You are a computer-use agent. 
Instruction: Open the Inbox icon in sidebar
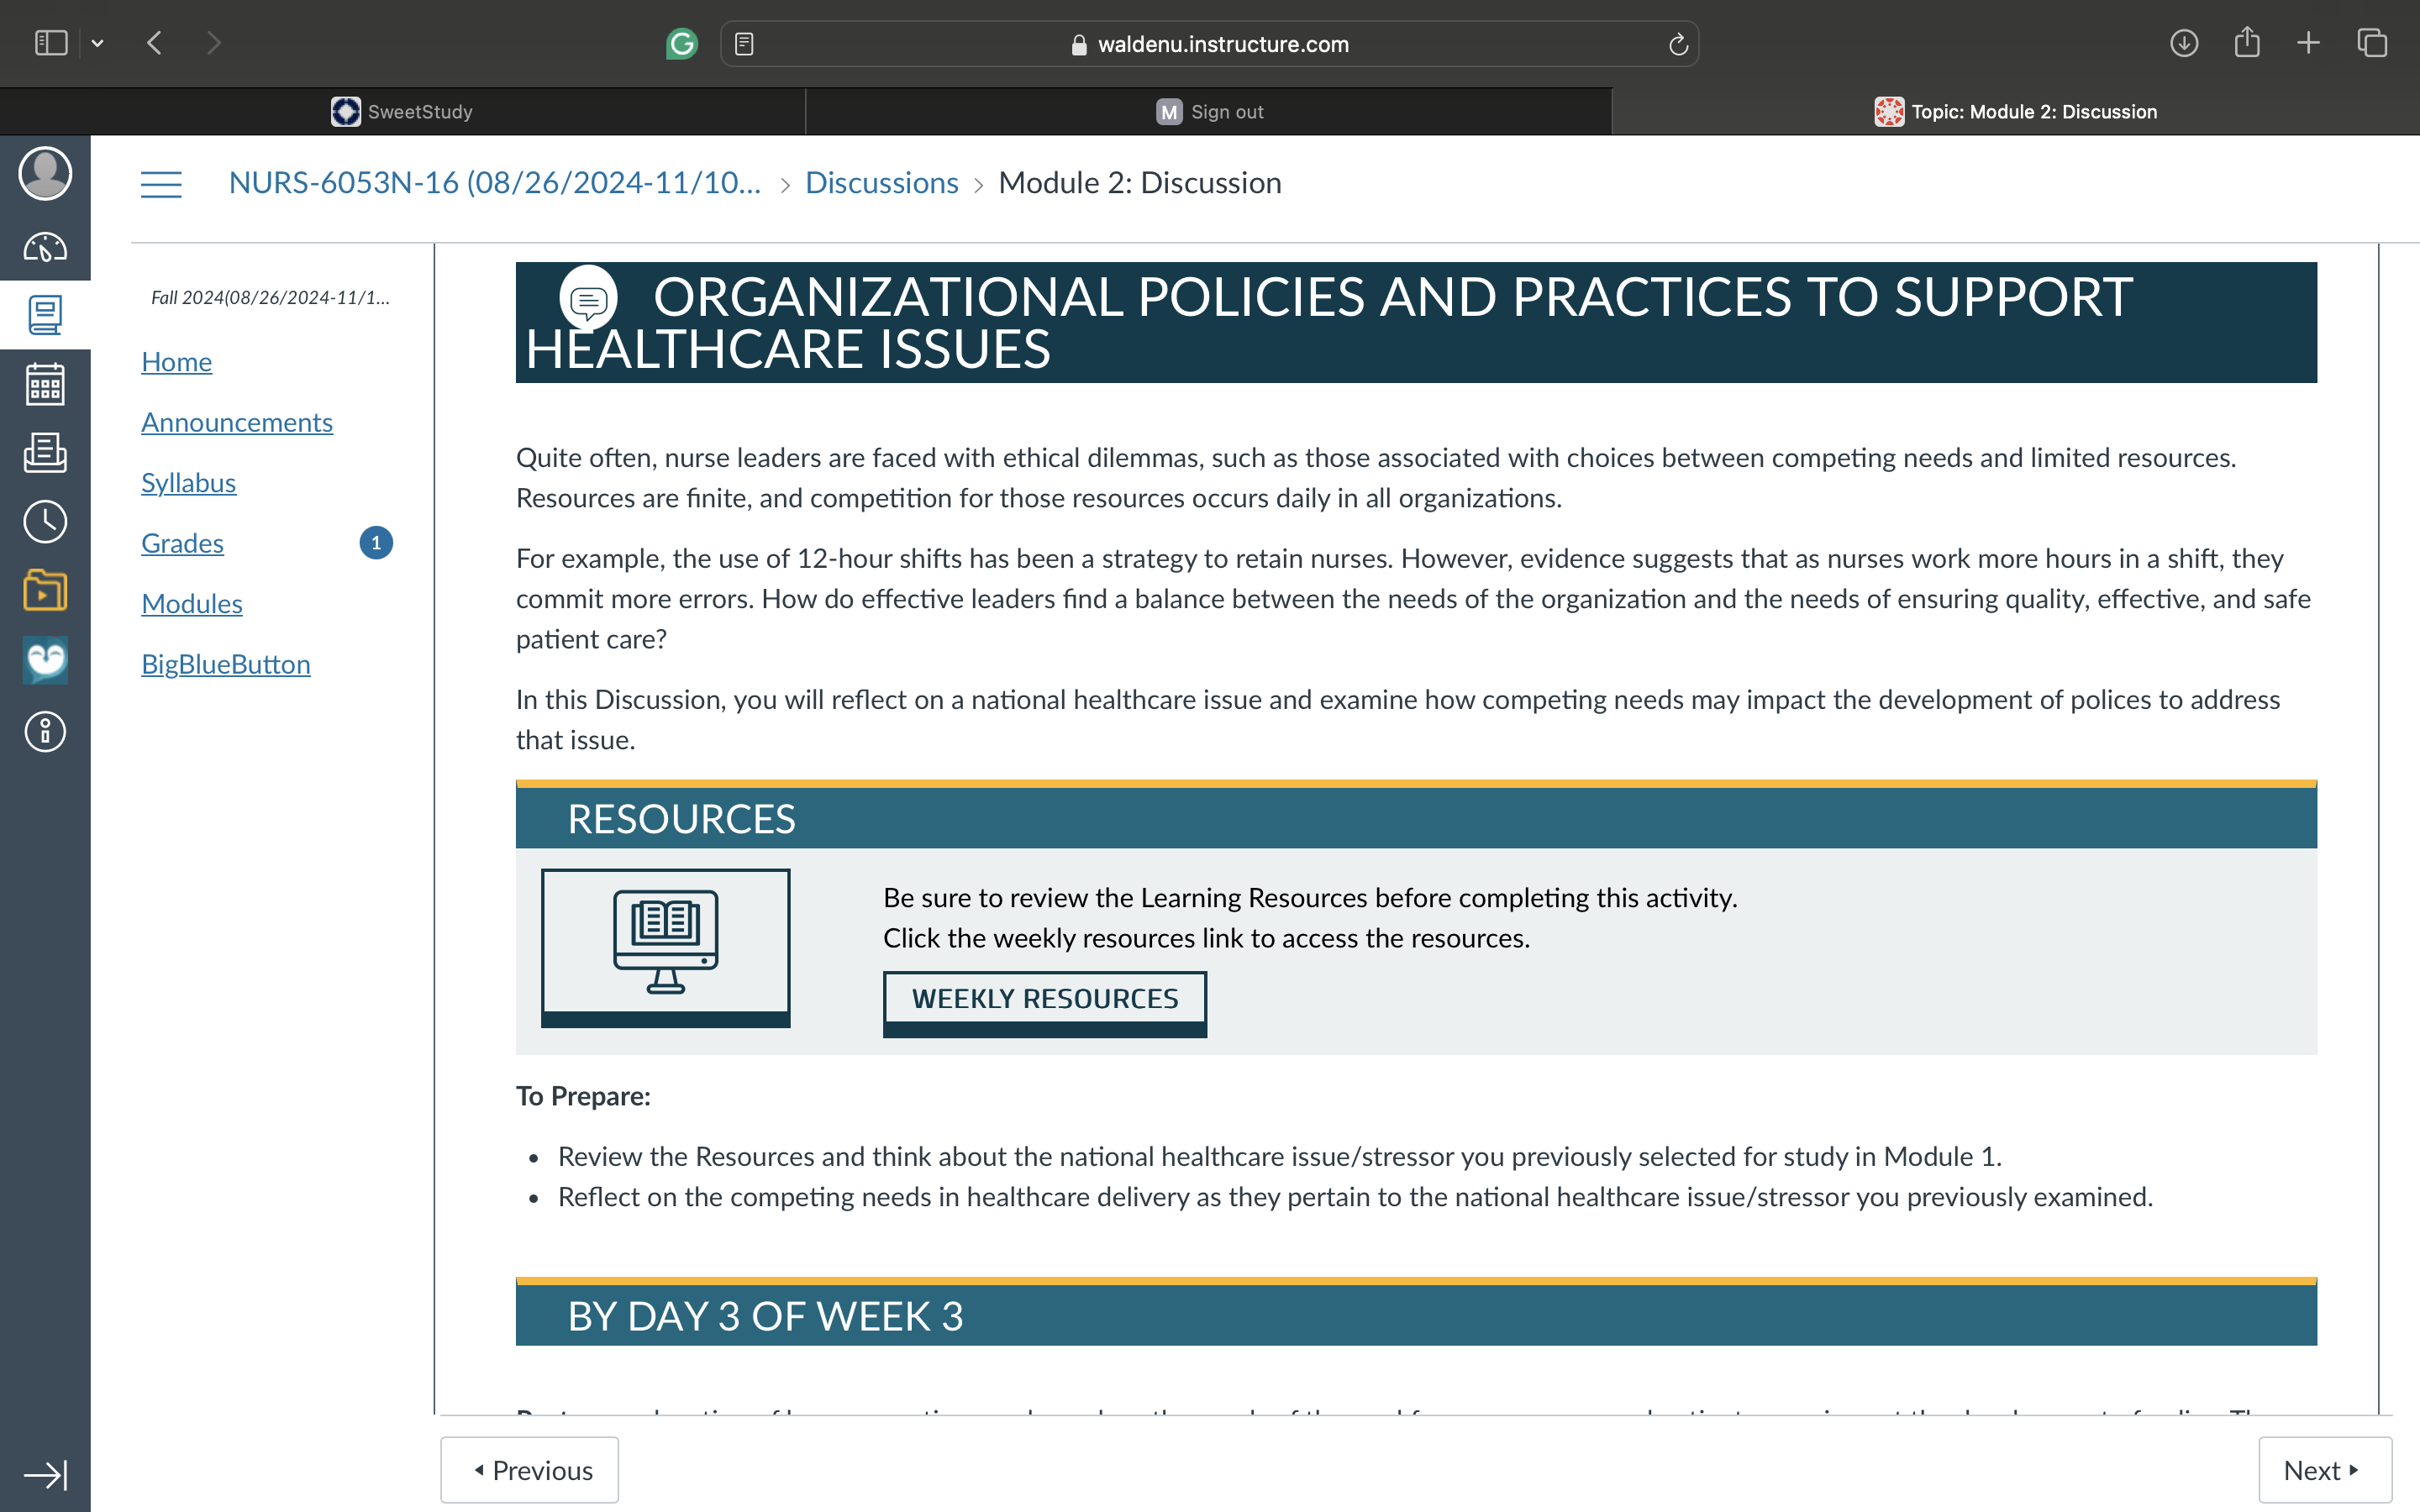[45, 453]
